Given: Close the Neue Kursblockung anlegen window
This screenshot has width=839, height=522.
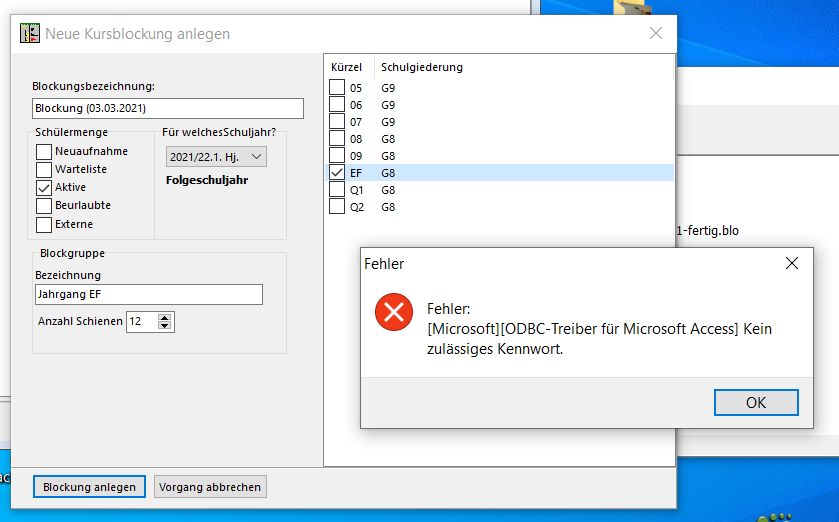Looking at the screenshot, I should pos(655,33).
